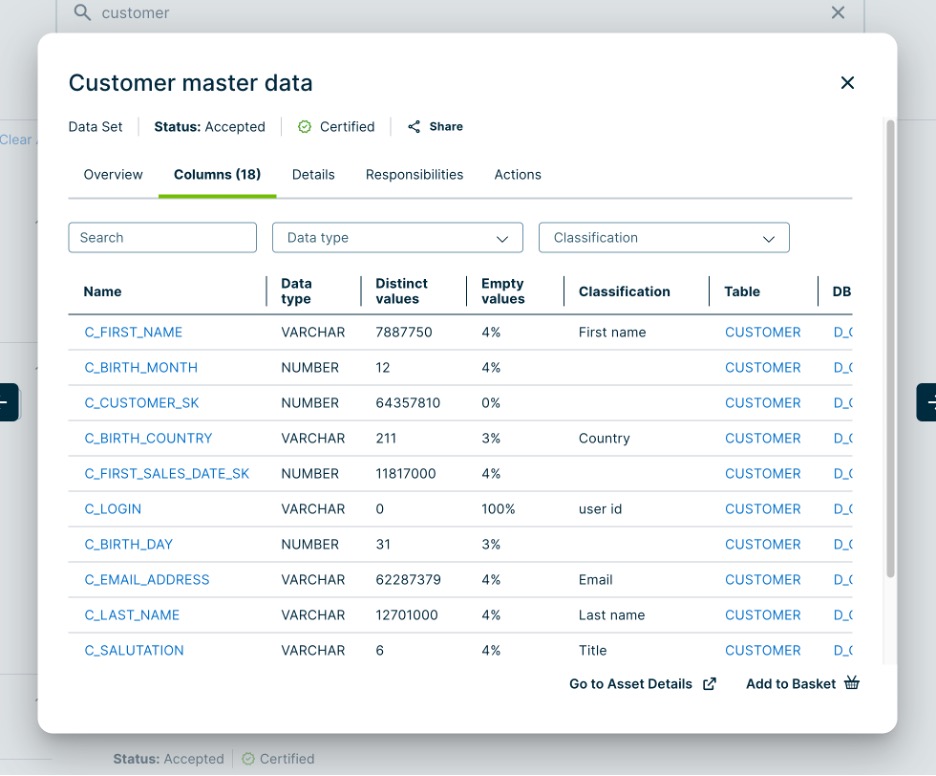The height and width of the screenshot is (776, 936).
Task: Switch to the Overview tab
Action: click(112, 174)
